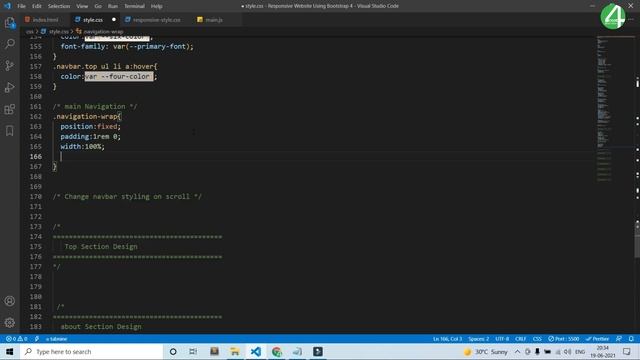Click the Top Section Design comment text

tap(101, 247)
